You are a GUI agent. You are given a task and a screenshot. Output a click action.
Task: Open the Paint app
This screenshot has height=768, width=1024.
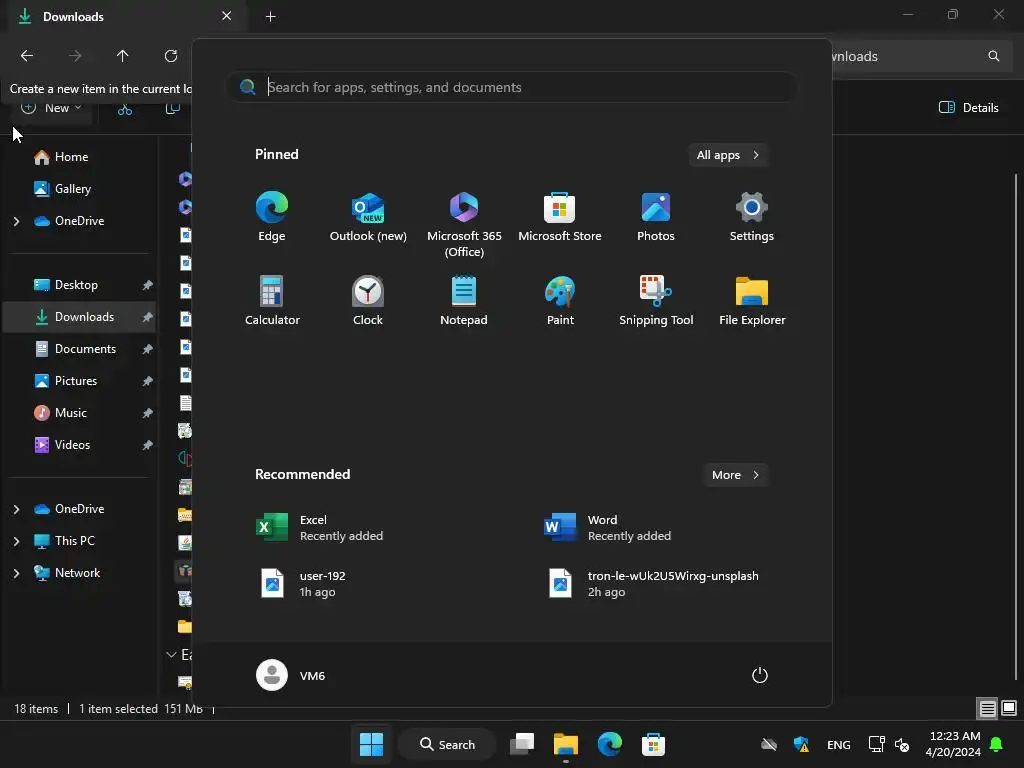pos(560,301)
